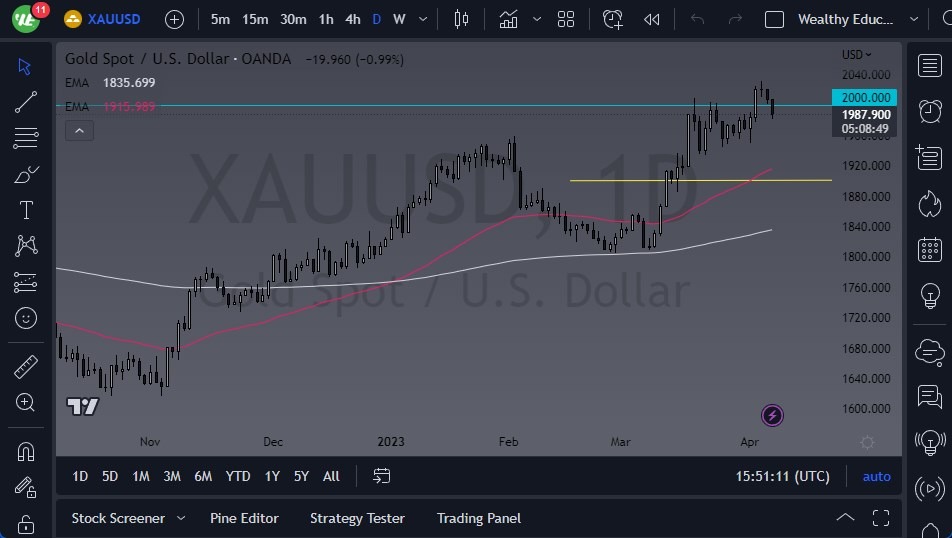This screenshot has width=952, height=538.
Task: Redo the last chart action
Action: (x=735, y=19)
